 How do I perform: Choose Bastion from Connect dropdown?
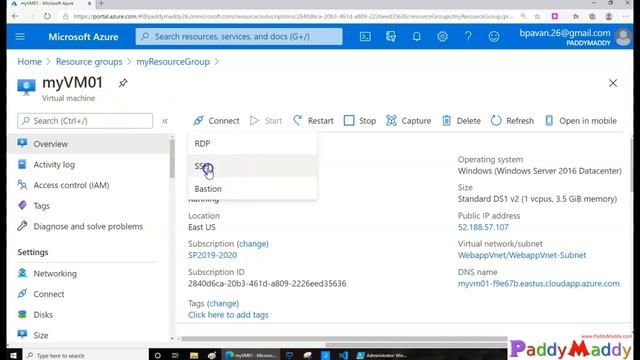tap(252, 189)
